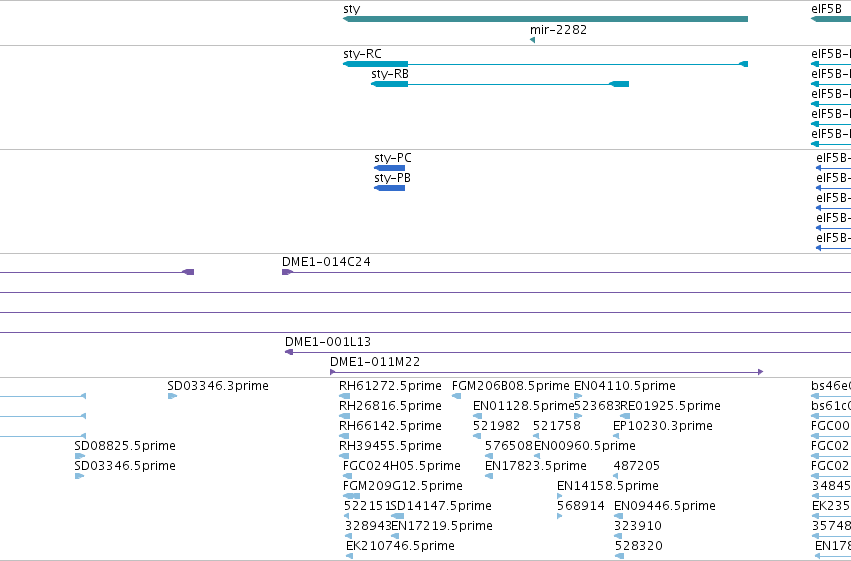Select the DME1-011M22 clone line
Image resolution: width=851 pixels, height=561 pixels.
click(x=547, y=372)
